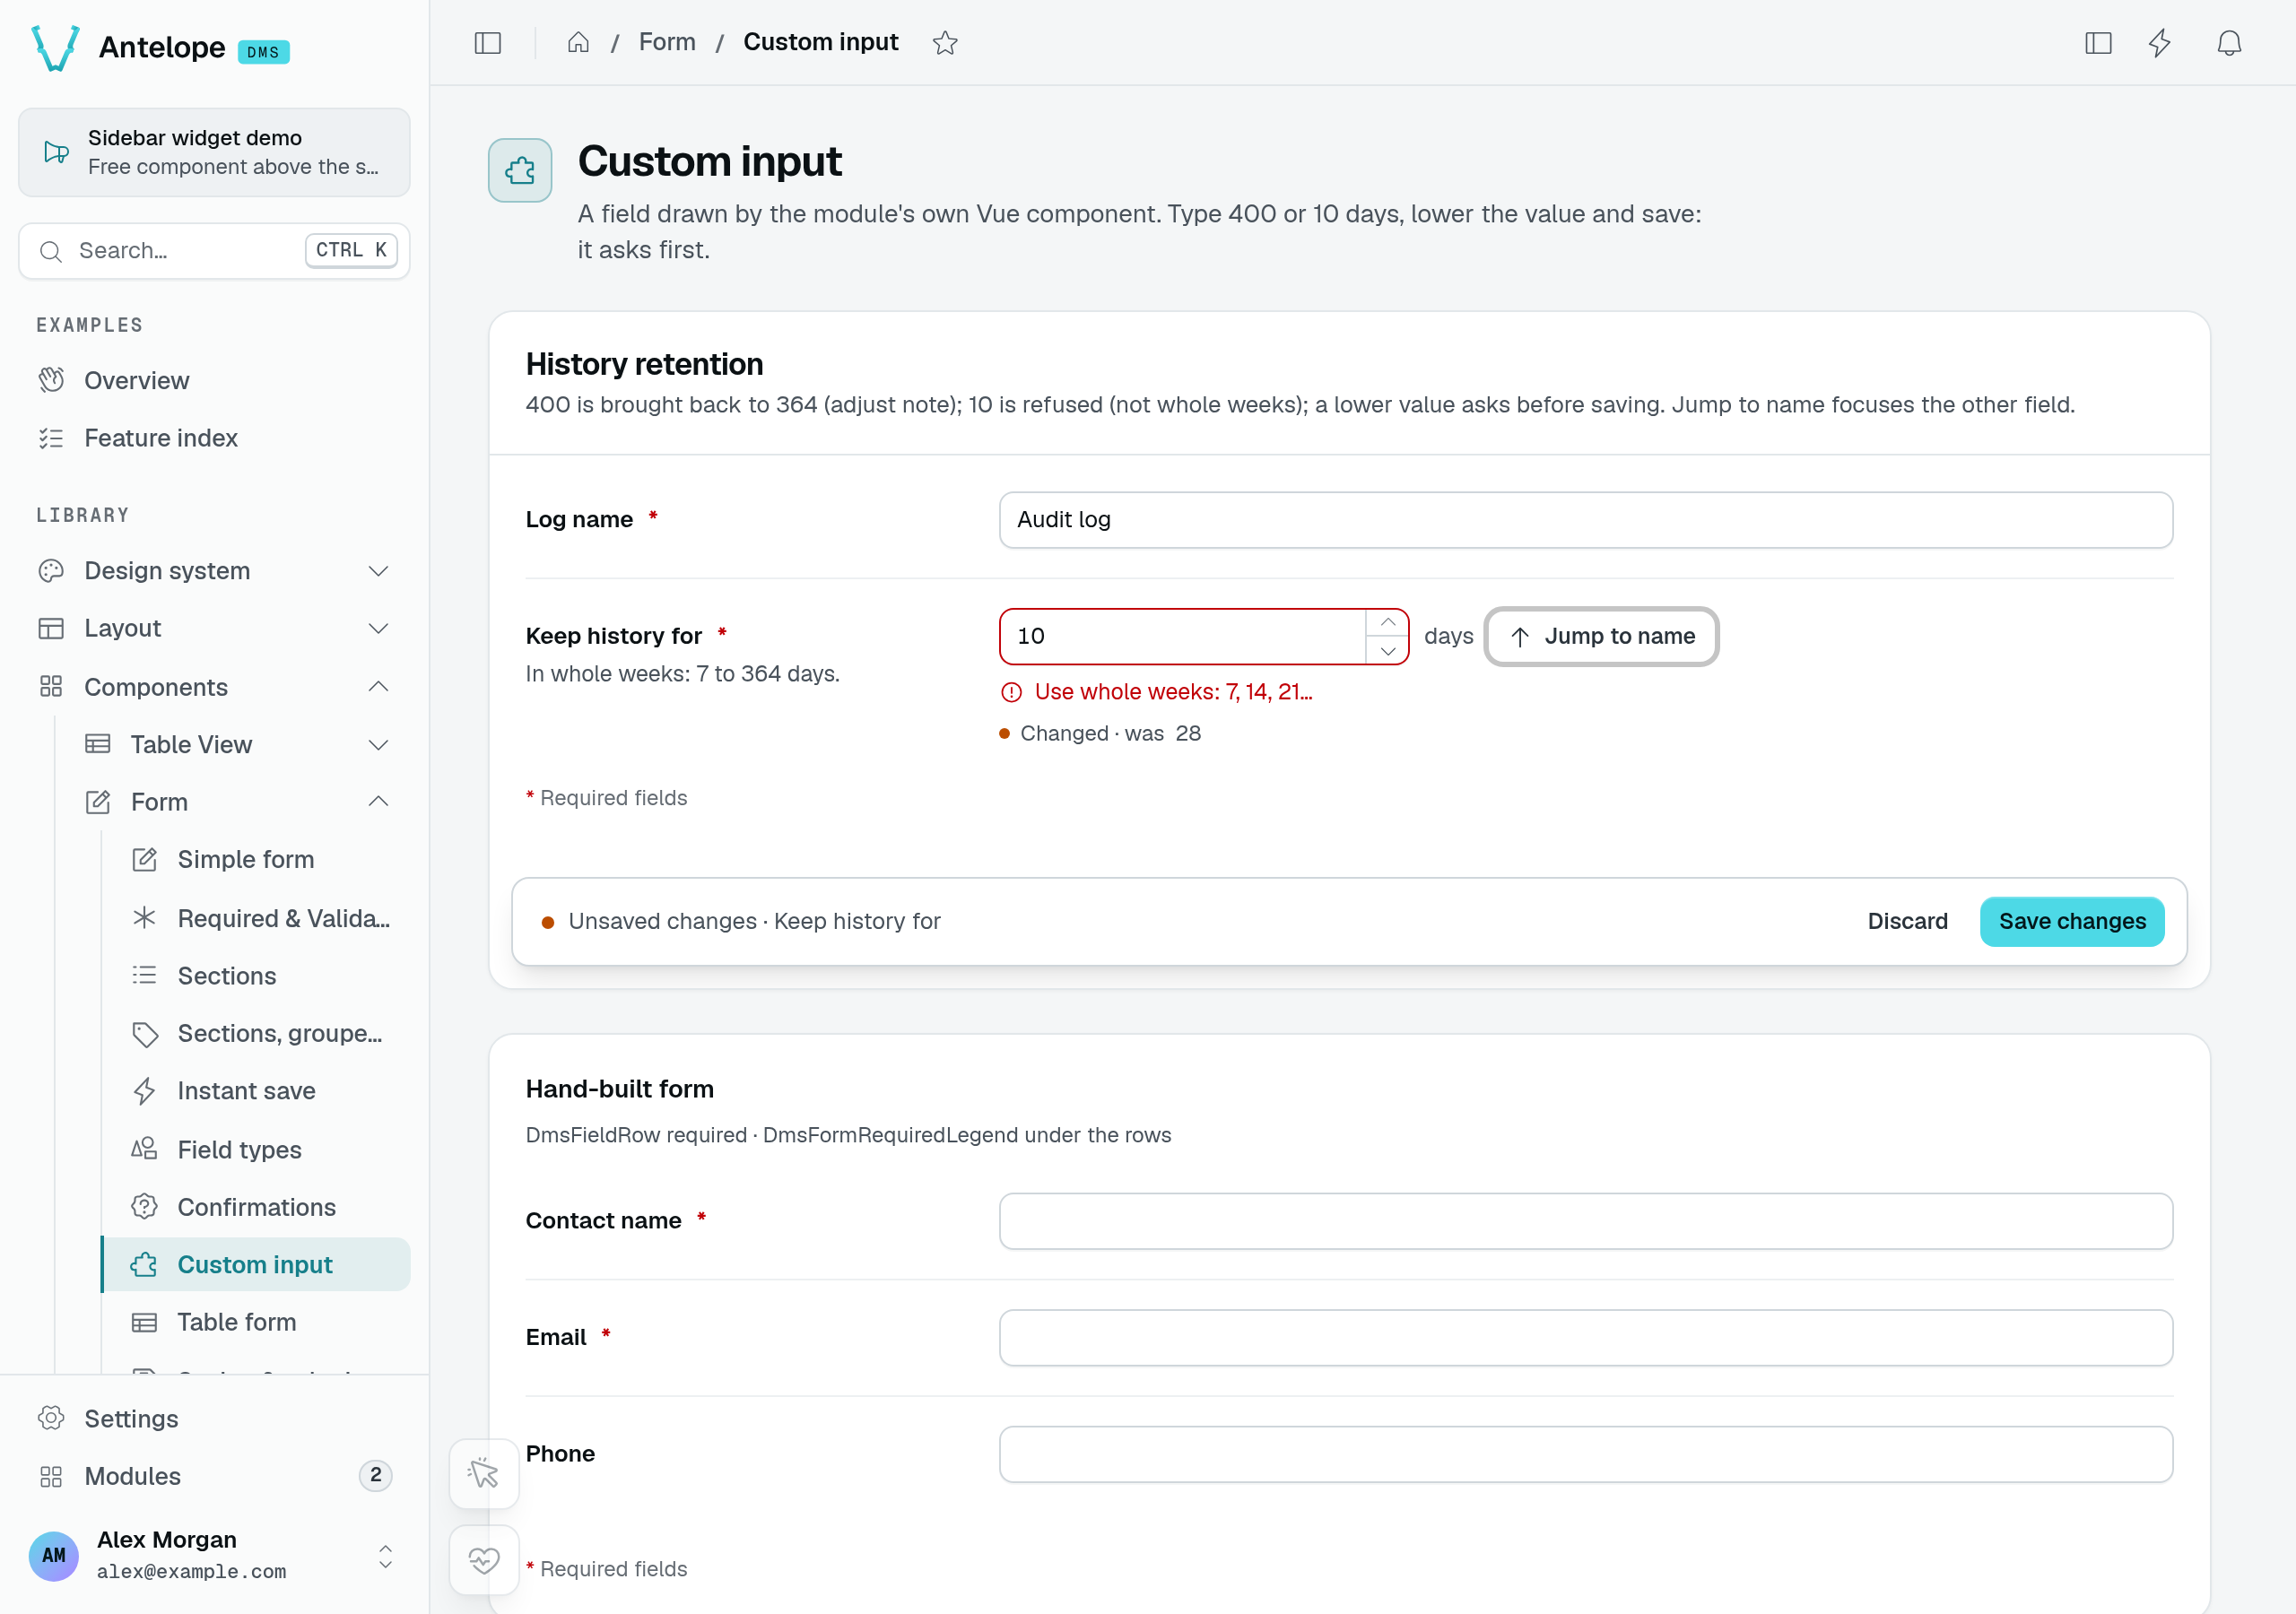The width and height of the screenshot is (2296, 1614).
Task: Decrease days with the down stepper arrow
Action: pyautogui.click(x=1388, y=650)
